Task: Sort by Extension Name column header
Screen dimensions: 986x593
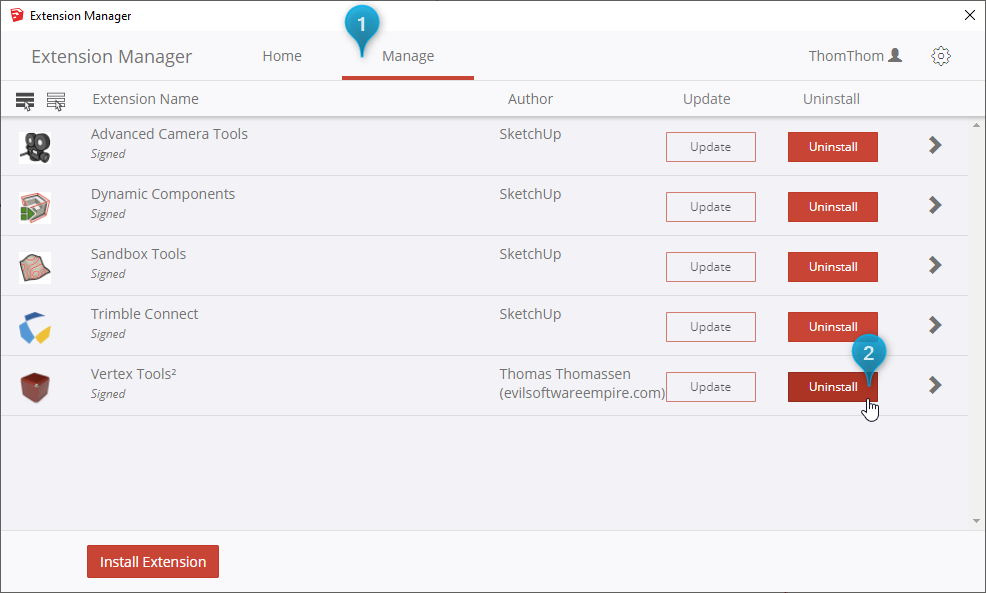Action: pos(145,99)
